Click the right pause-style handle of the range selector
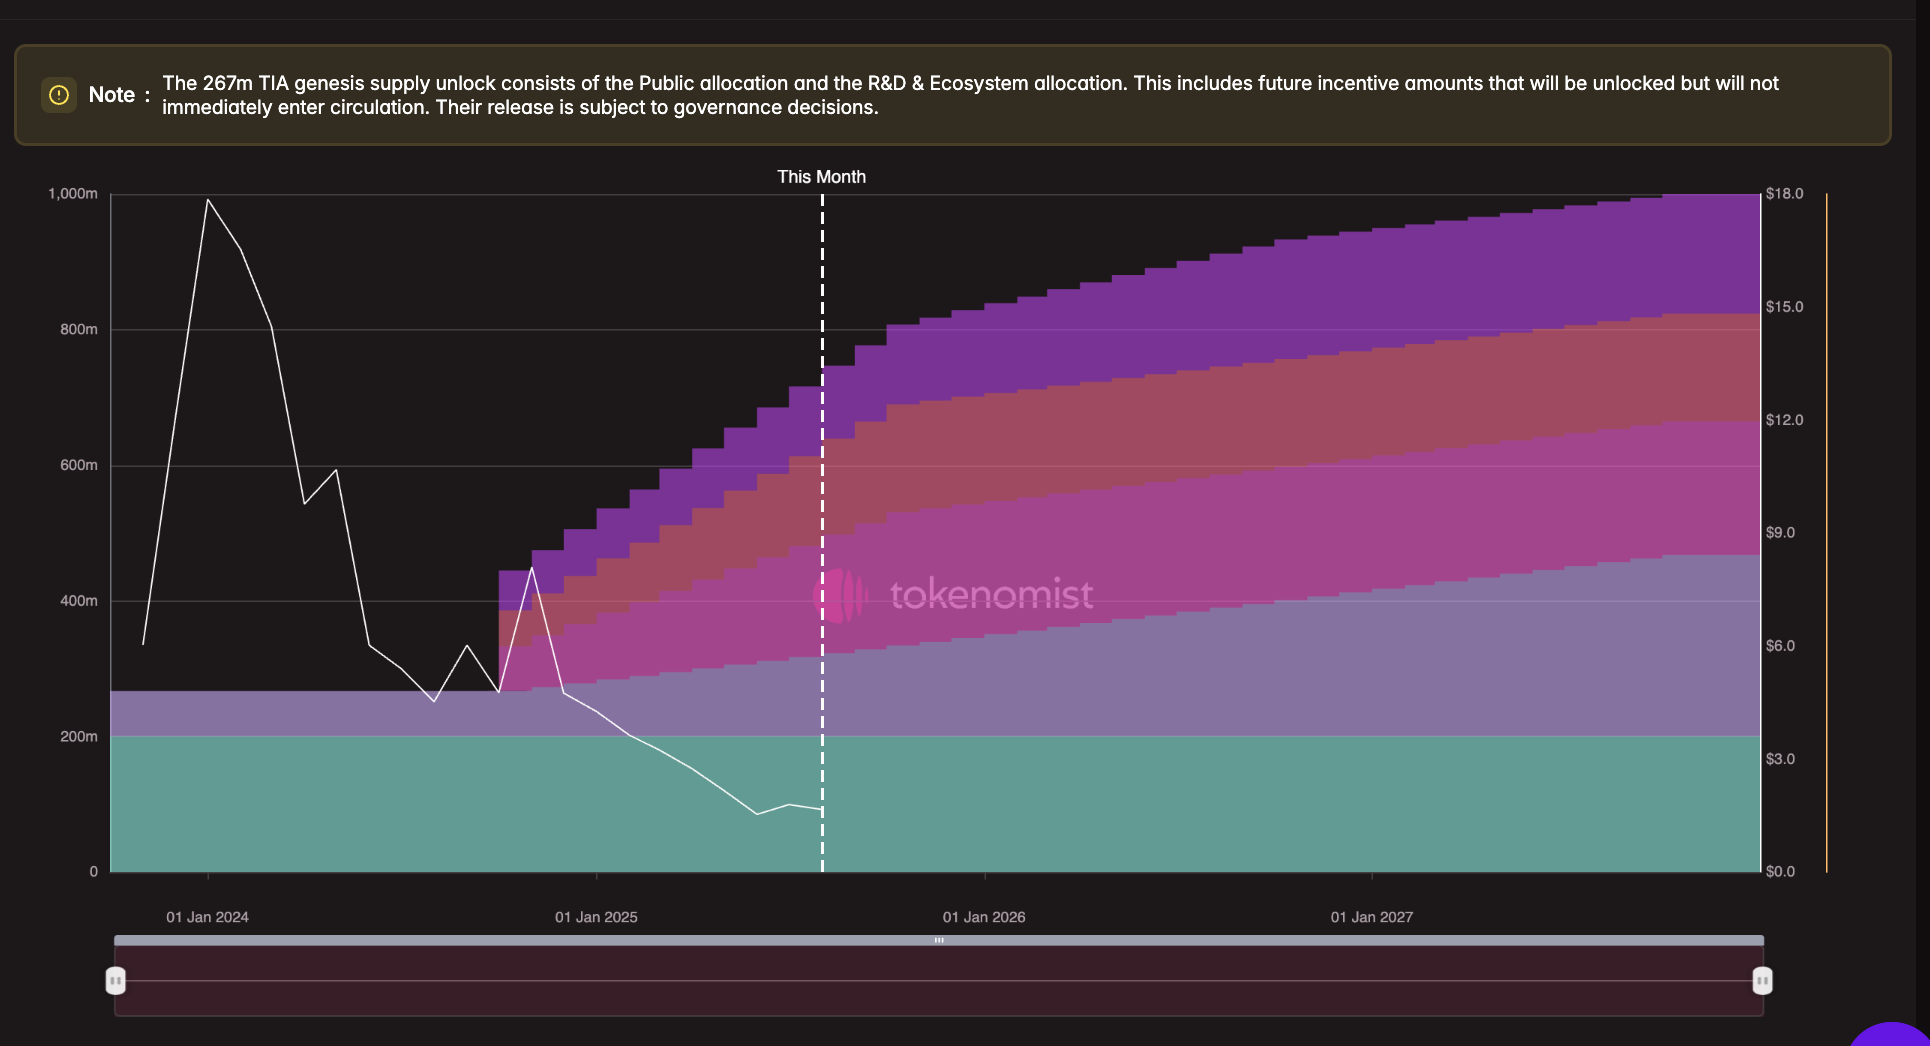This screenshot has width=1930, height=1046. coord(1762,981)
